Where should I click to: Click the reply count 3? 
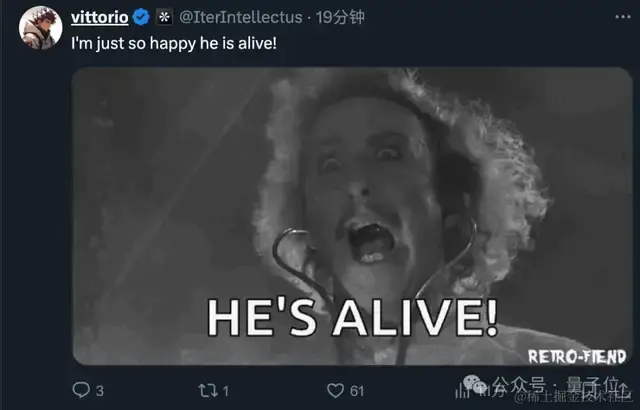click(100, 391)
